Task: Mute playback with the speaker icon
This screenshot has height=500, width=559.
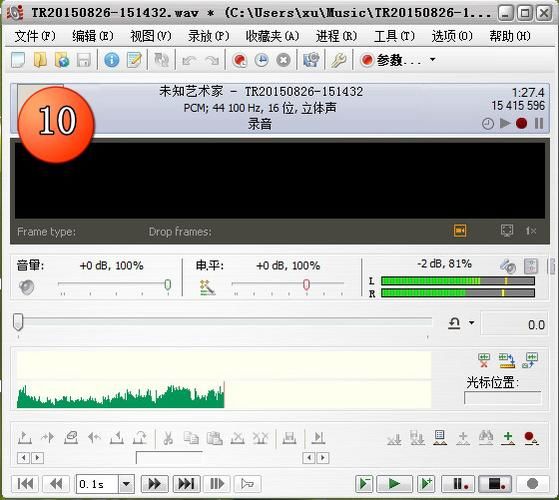Action: tap(27, 287)
